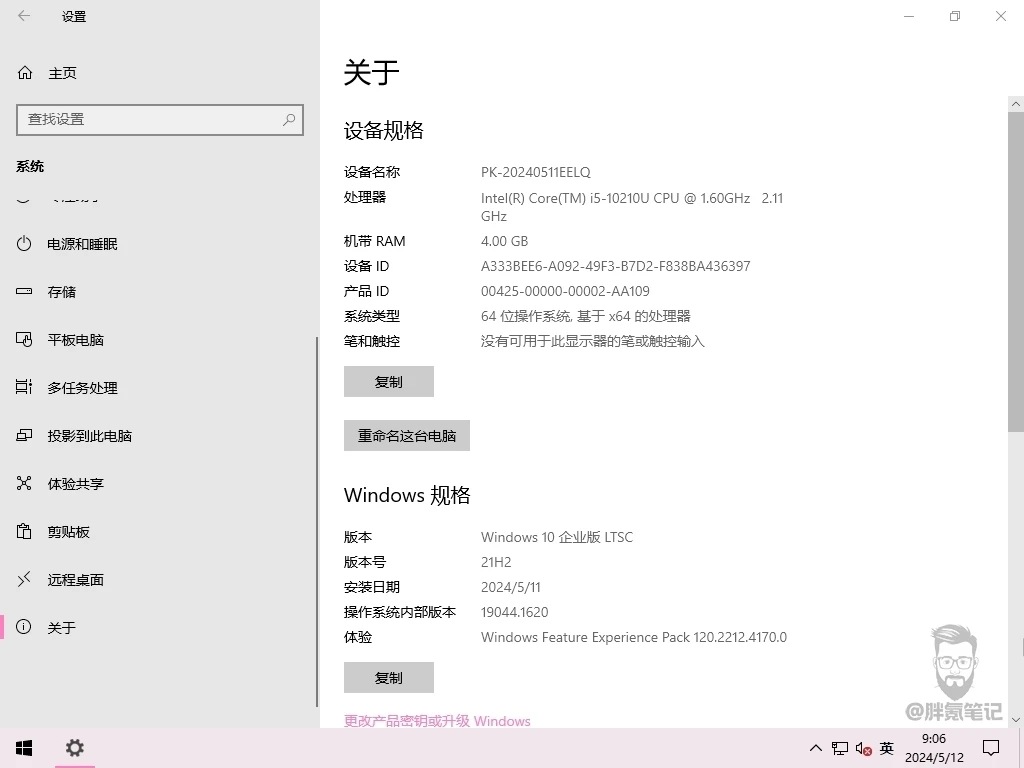The width and height of the screenshot is (1024, 768).
Task: Click the scrollbar up arrow
Action: point(1016,104)
